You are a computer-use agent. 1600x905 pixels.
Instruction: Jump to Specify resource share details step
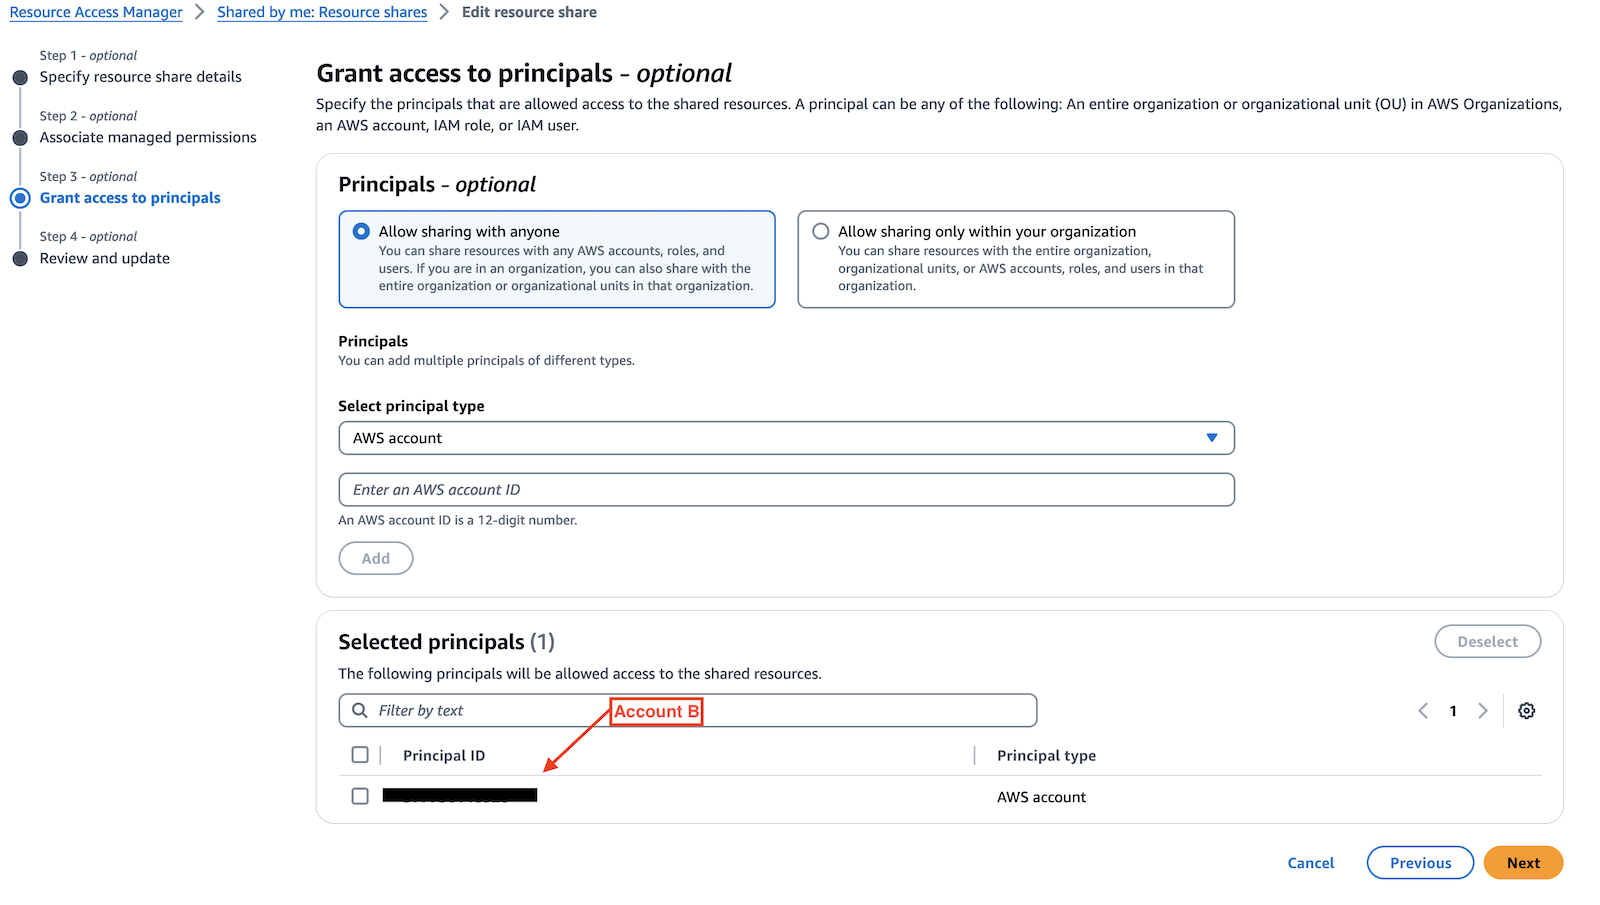click(x=140, y=77)
